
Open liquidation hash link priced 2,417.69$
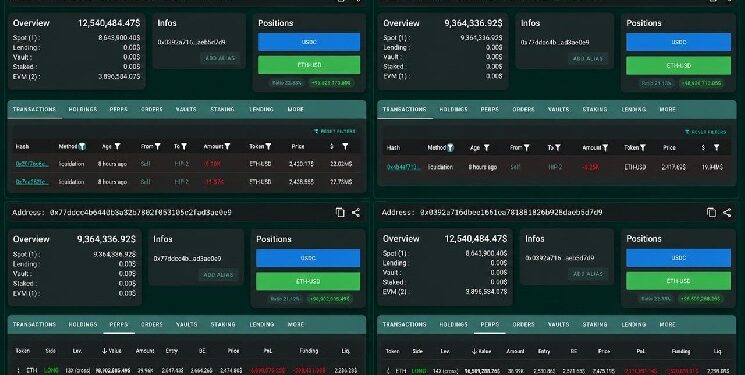[x=403, y=167]
